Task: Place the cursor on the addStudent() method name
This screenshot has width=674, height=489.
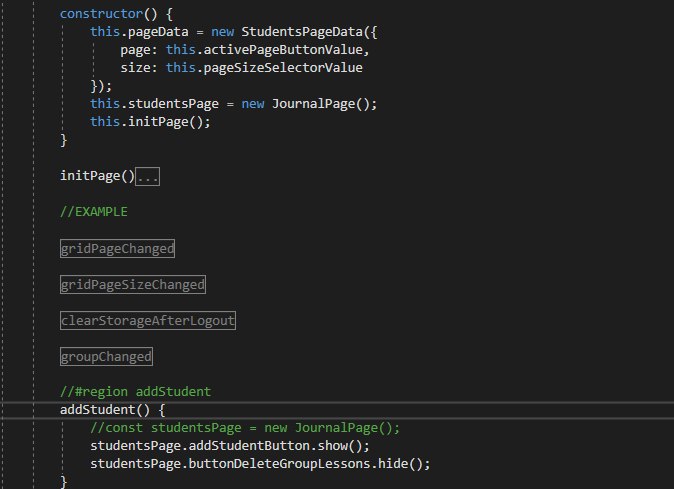Action: [98, 410]
